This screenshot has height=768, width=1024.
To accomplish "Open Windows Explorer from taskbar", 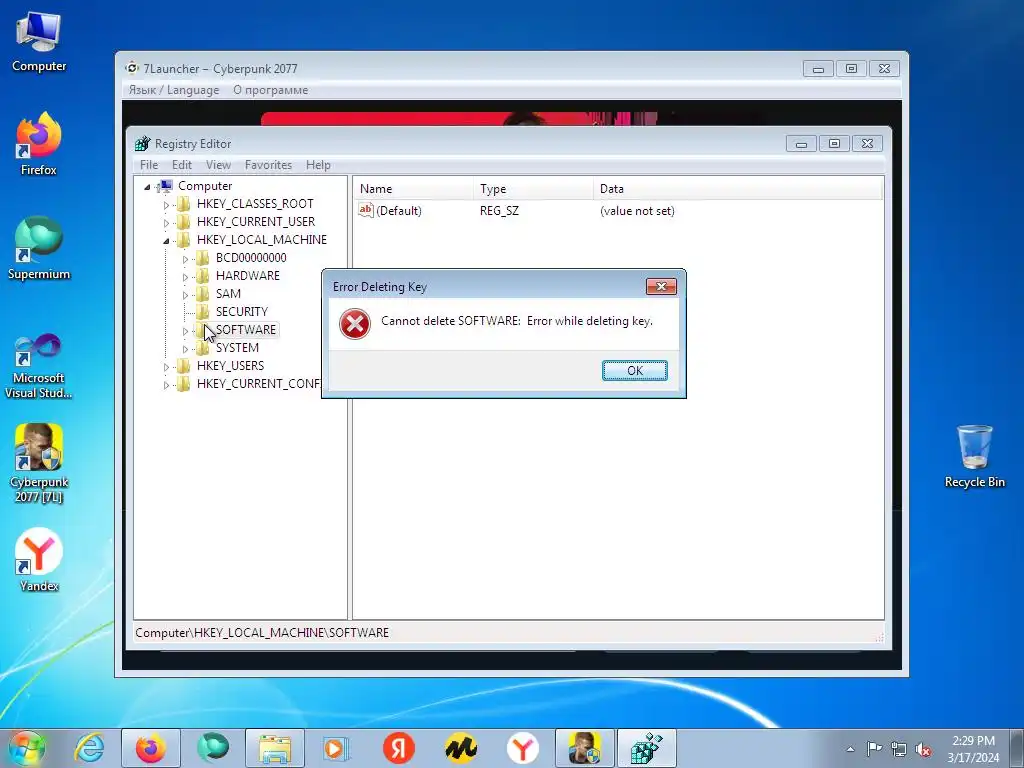I will pyautogui.click(x=275, y=748).
